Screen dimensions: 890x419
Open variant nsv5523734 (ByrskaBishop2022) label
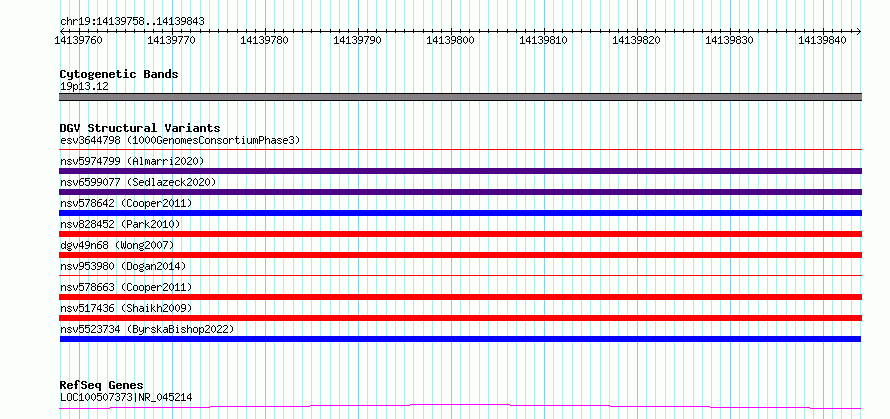tap(147, 329)
